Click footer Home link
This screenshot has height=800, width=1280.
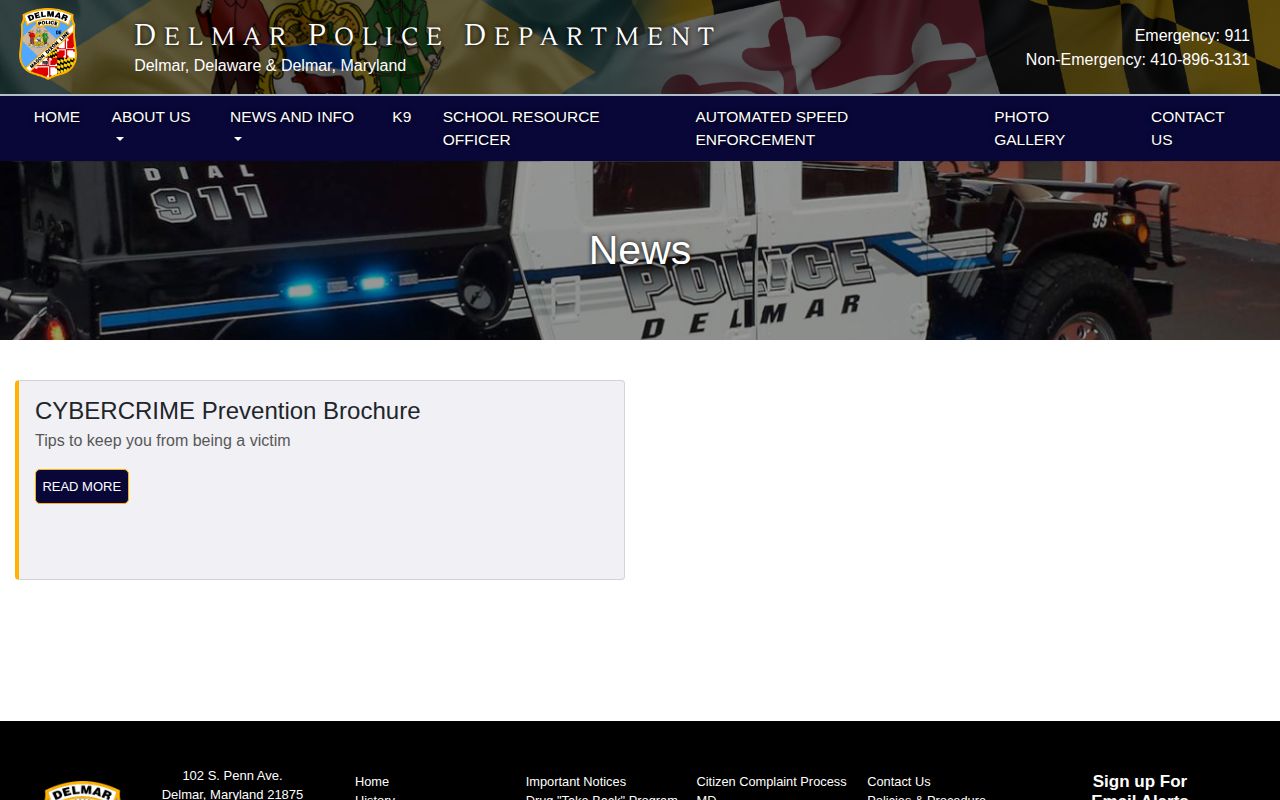click(372, 782)
